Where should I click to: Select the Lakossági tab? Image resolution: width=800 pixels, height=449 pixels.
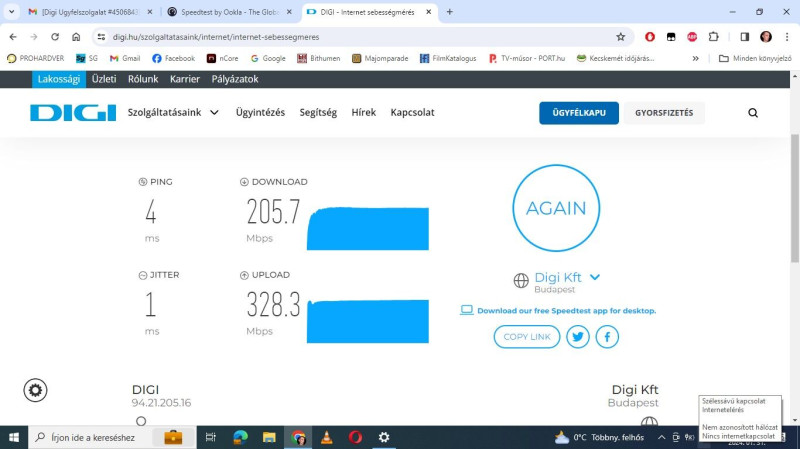click(x=59, y=79)
